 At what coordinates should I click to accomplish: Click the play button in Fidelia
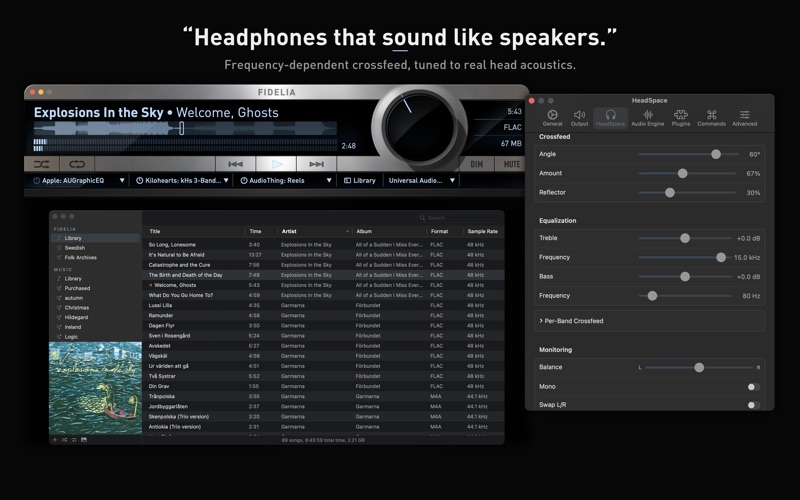pos(276,164)
